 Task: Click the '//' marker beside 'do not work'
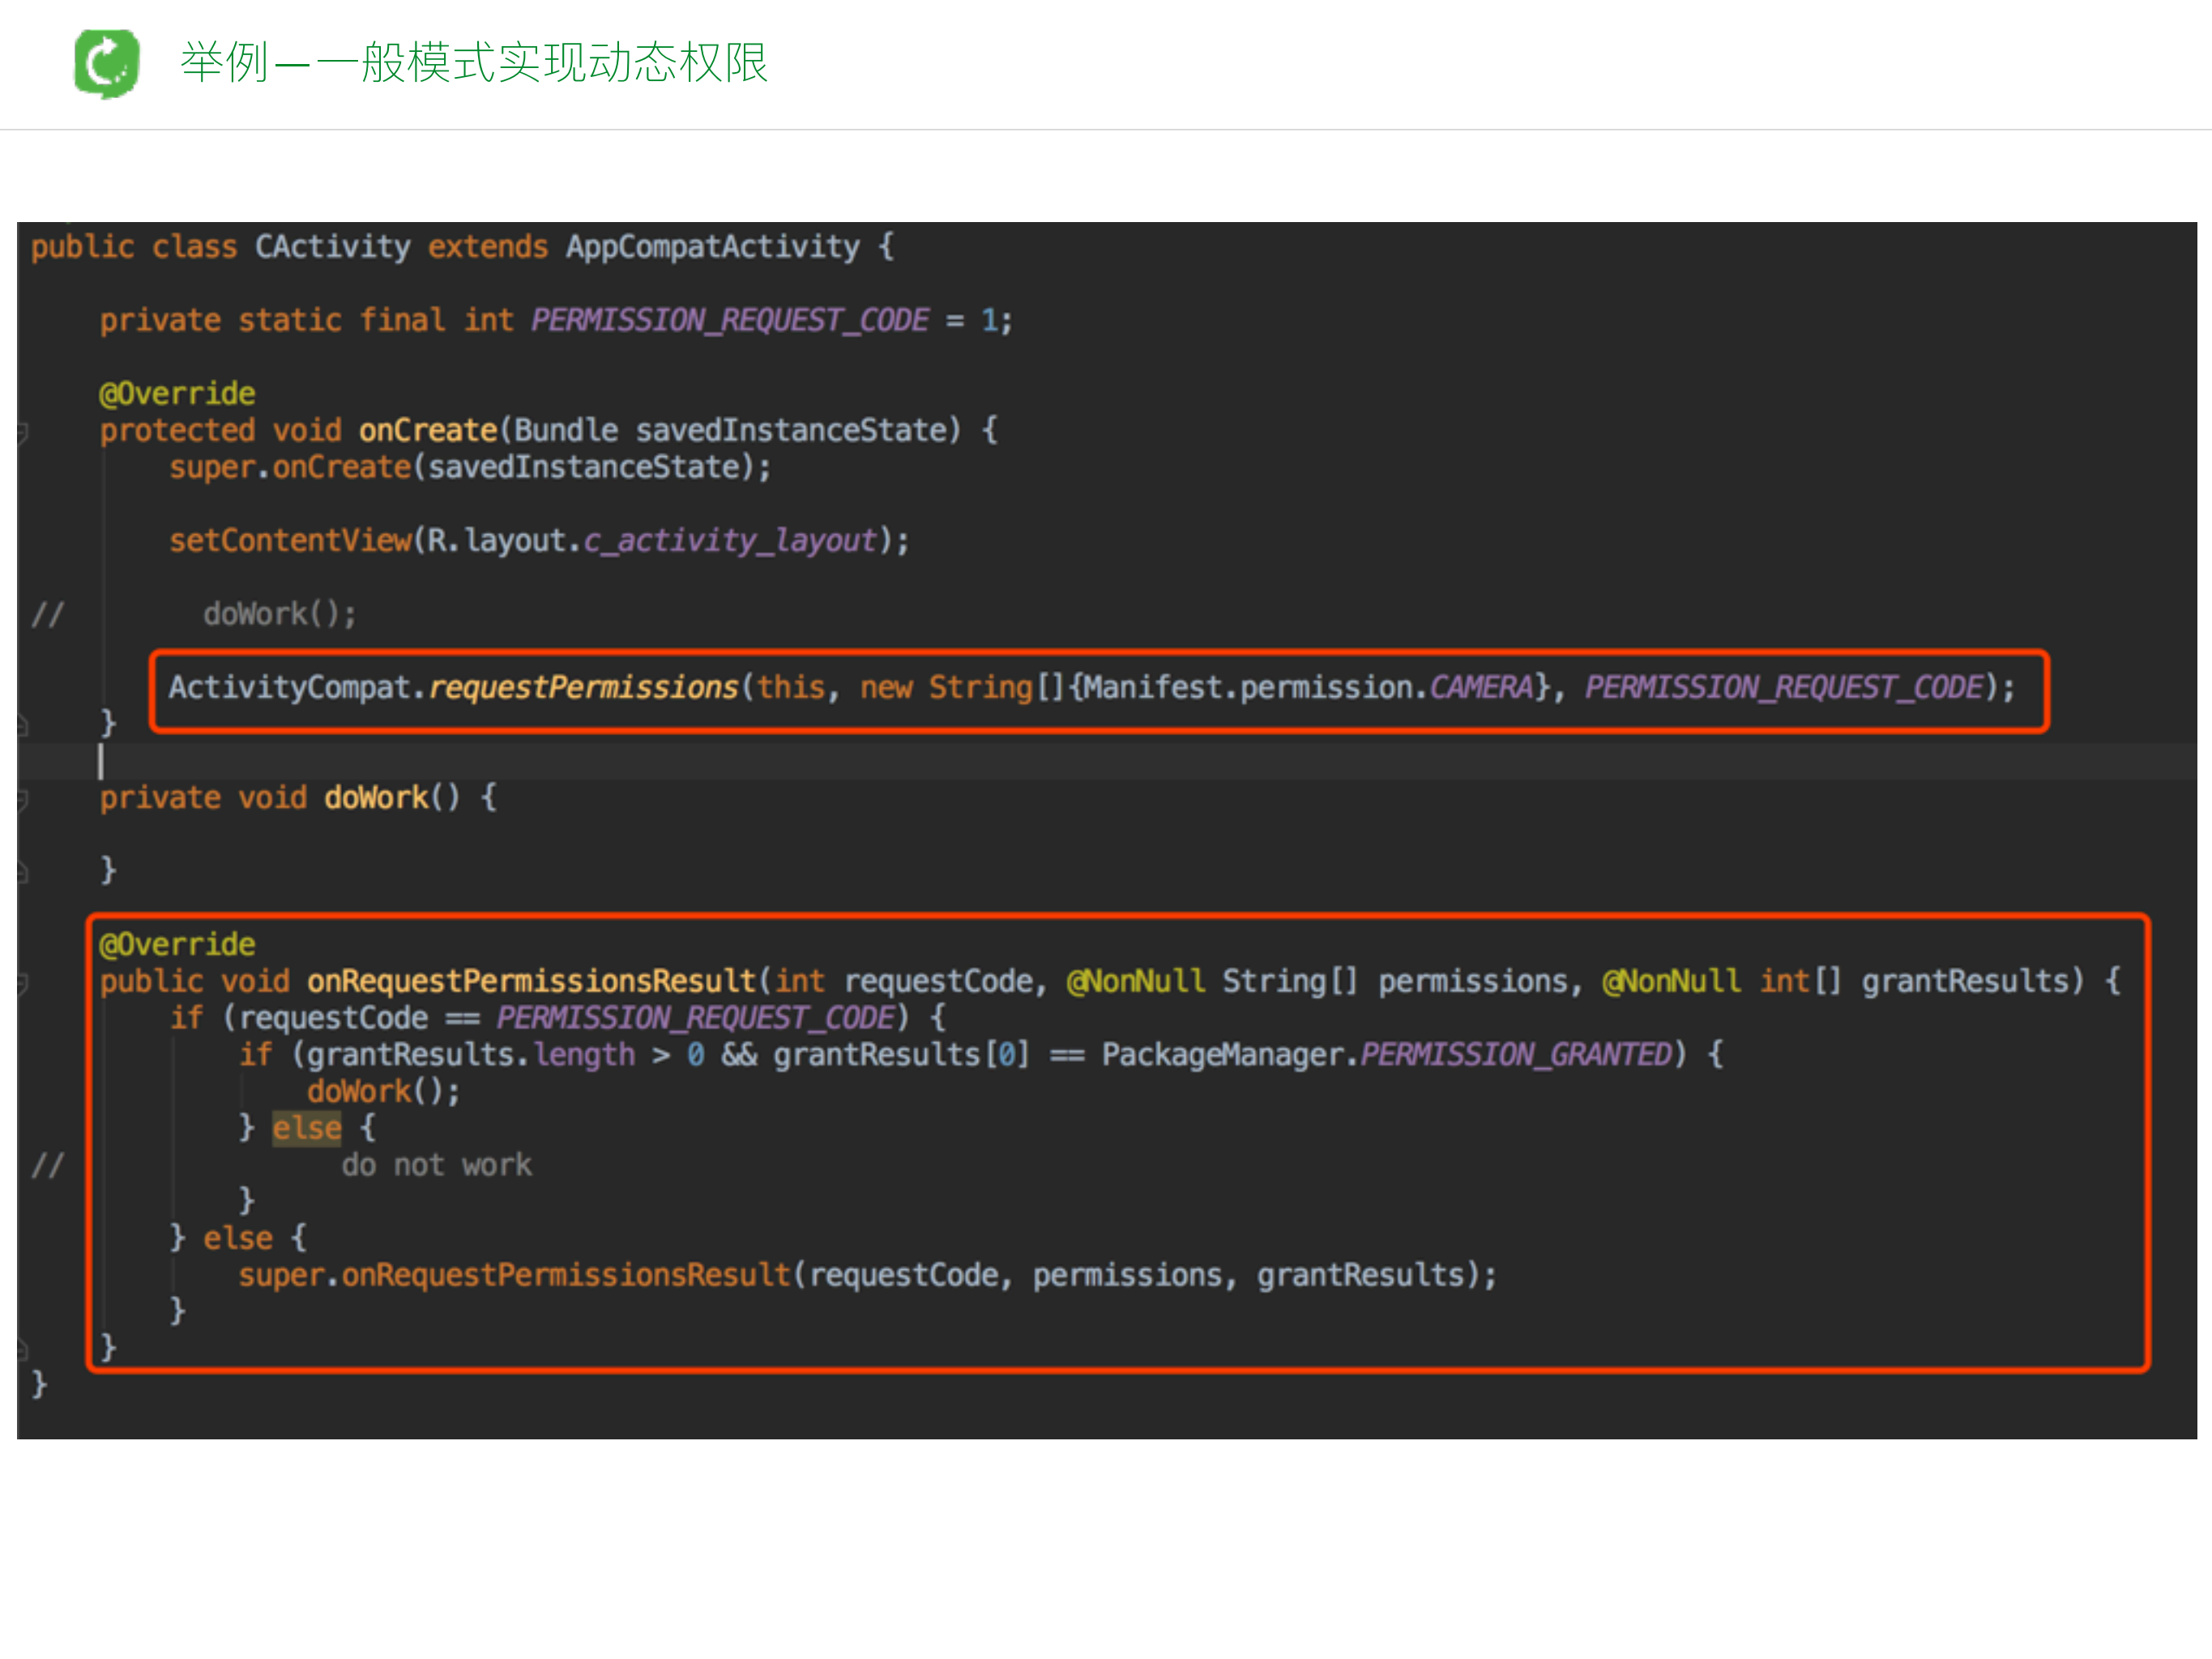(x=49, y=1164)
